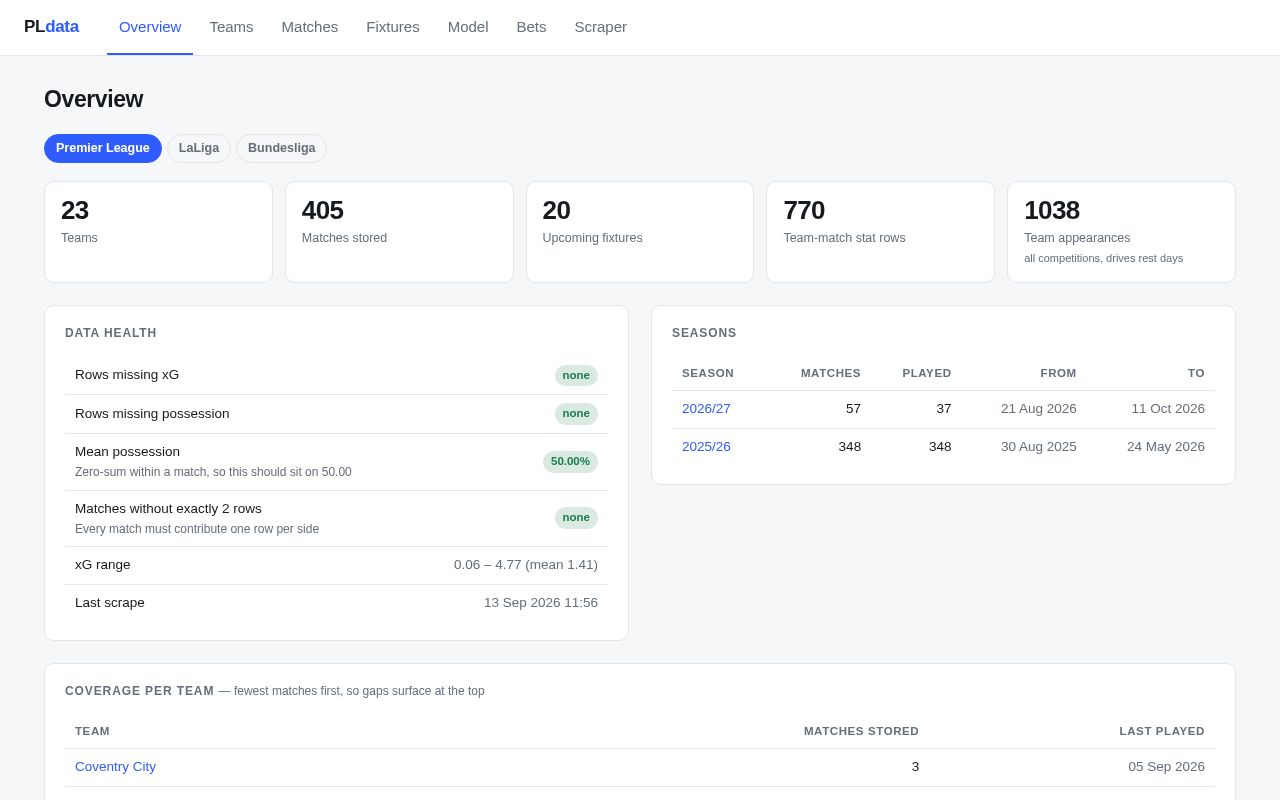Open the Coventry City team link
The height and width of the screenshot is (800, 1280).
point(115,767)
